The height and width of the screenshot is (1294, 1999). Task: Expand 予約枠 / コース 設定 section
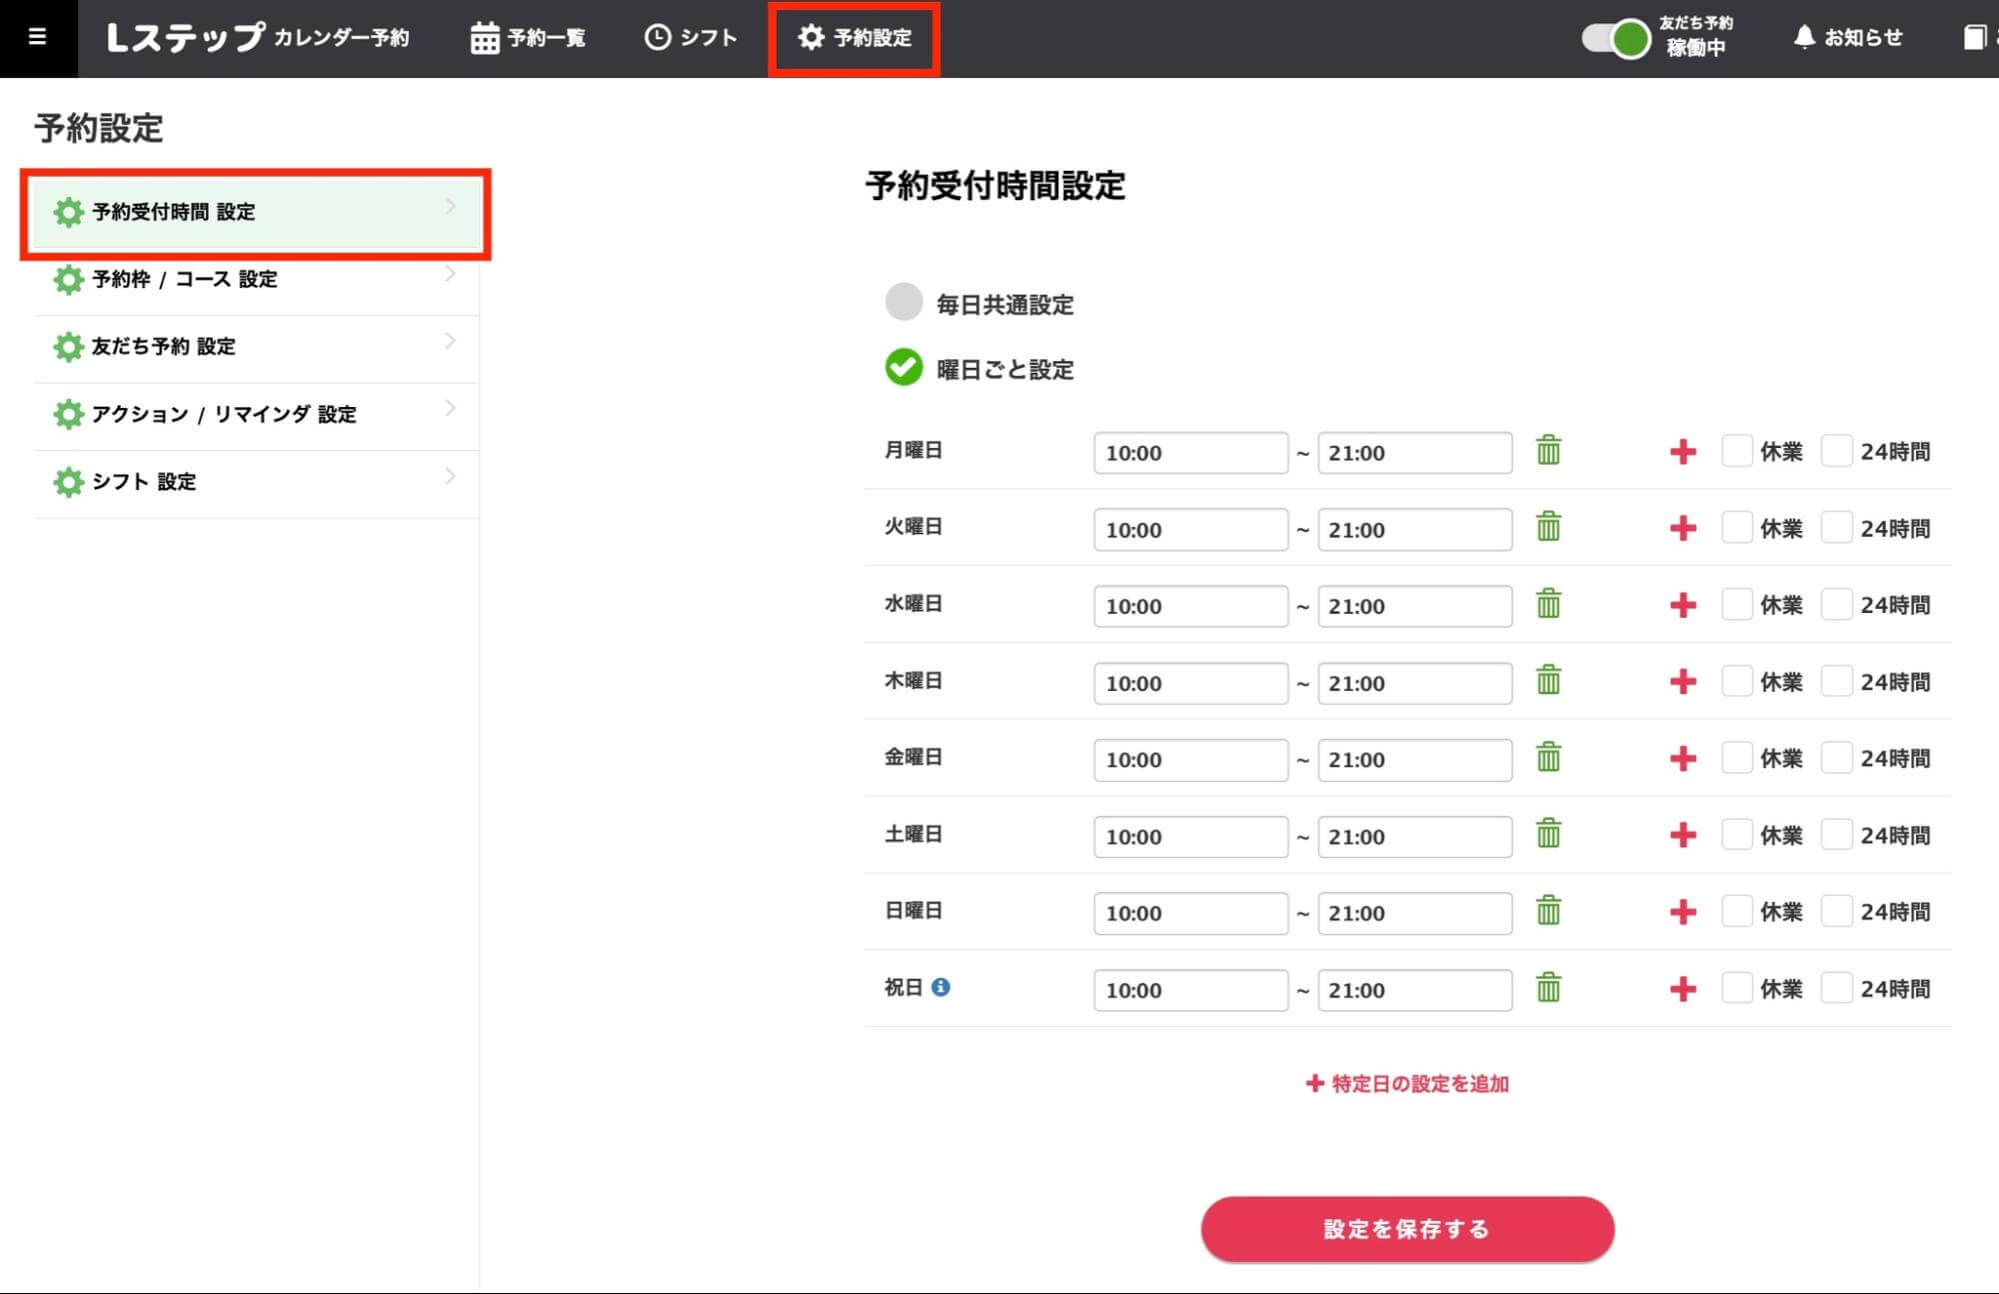point(185,280)
